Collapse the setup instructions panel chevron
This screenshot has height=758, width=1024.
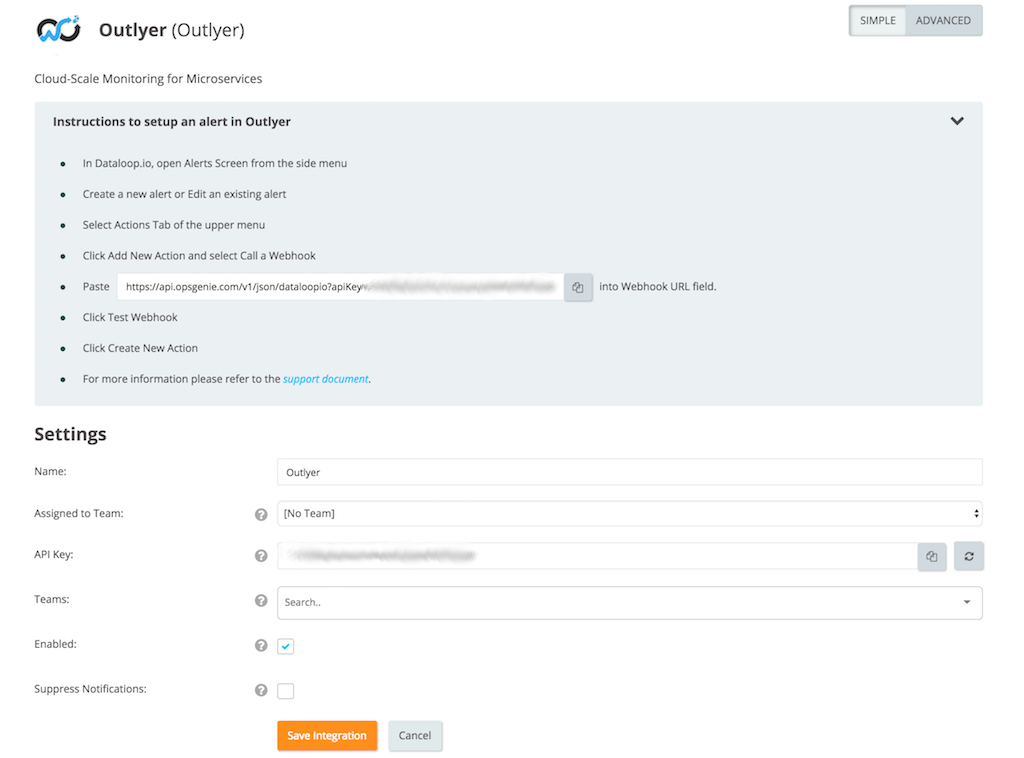[x=957, y=121]
